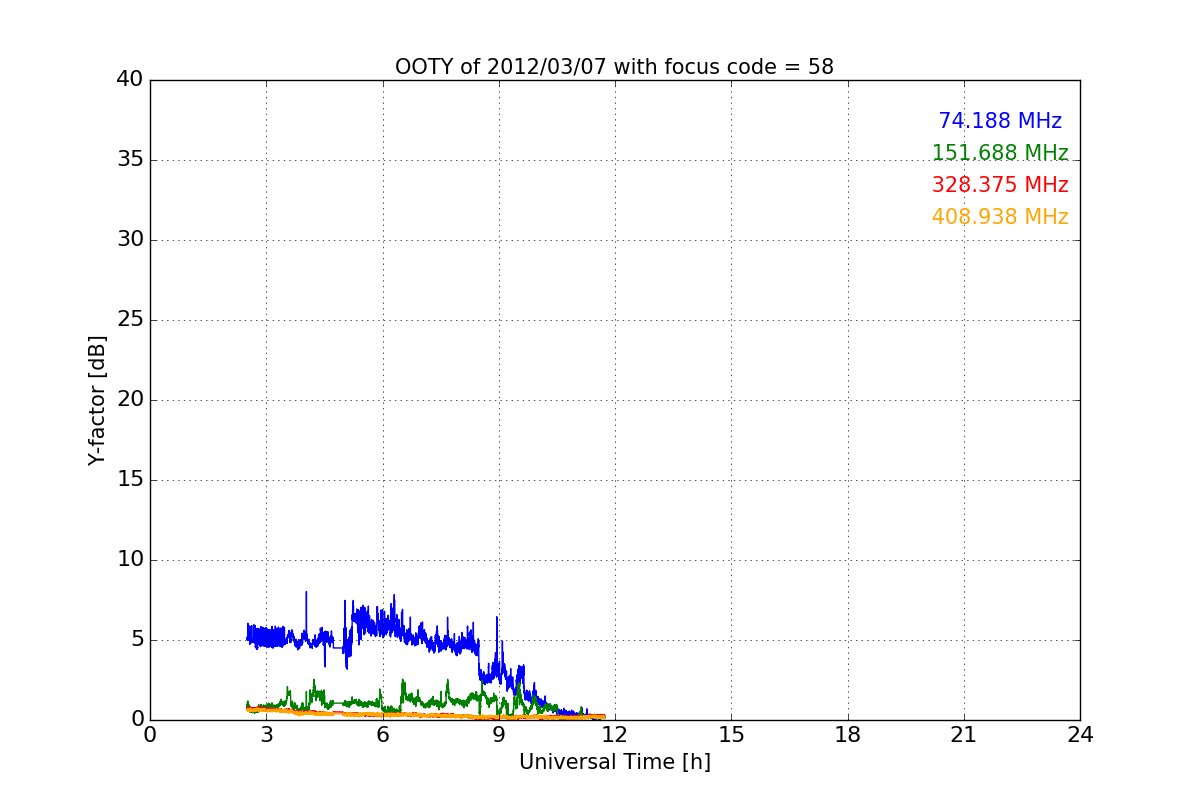
Task: Select the '328.375 MHz' legend label
Action: point(1000,185)
